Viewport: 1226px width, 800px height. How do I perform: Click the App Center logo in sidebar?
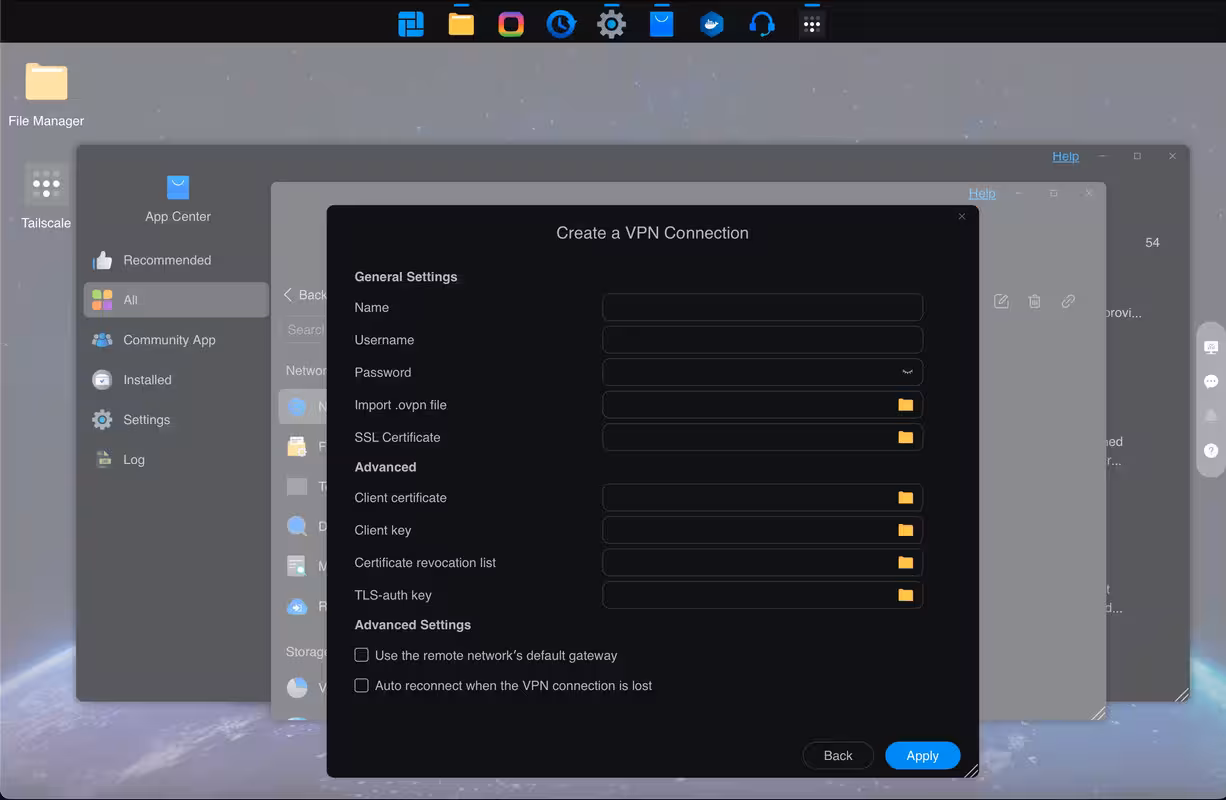tap(178, 187)
